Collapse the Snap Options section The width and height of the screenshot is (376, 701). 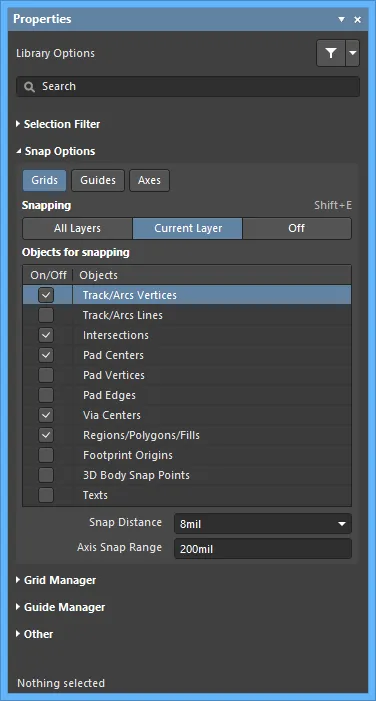point(56,151)
